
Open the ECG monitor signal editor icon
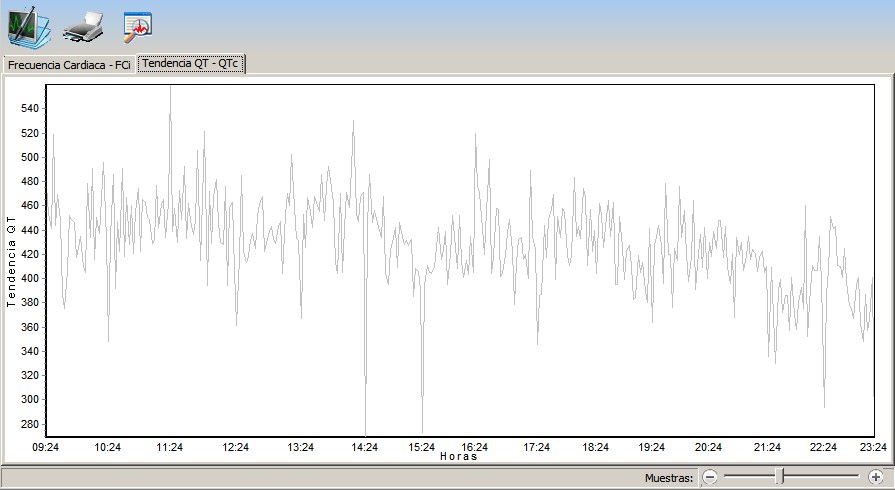[28, 25]
